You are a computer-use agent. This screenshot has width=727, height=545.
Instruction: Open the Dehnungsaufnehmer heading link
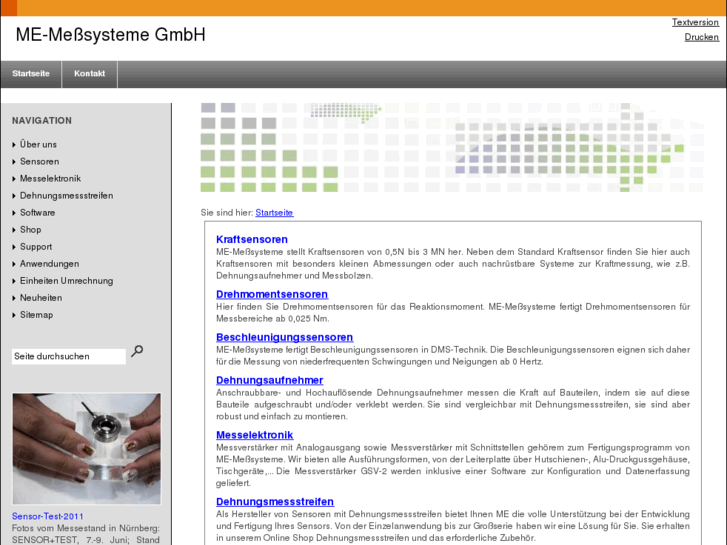(269, 380)
